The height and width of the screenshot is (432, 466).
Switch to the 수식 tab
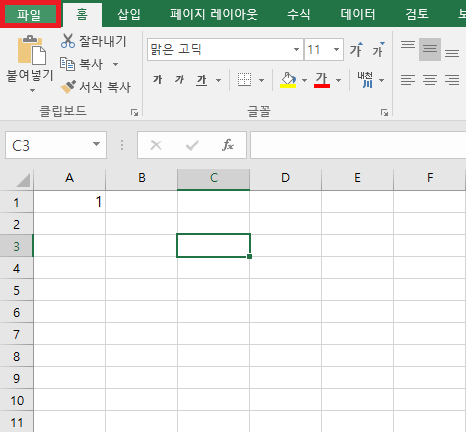(298, 14)
